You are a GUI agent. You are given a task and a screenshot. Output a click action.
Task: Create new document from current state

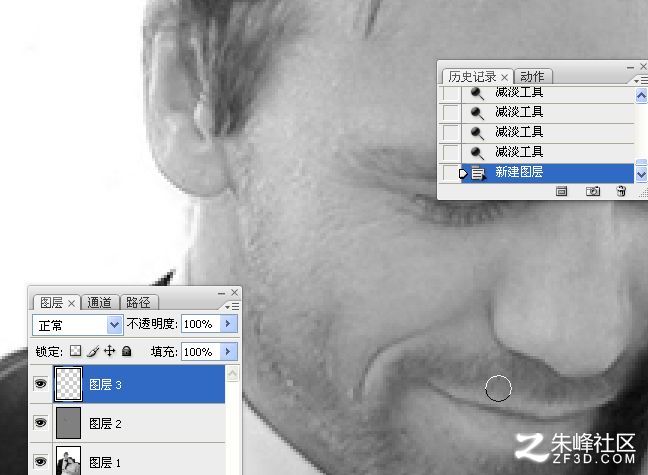pyautogui.click(x=561, y=191)
